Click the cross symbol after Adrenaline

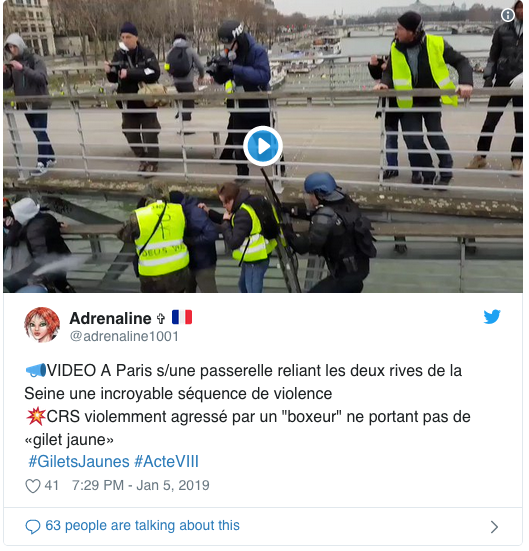(161, 318)
